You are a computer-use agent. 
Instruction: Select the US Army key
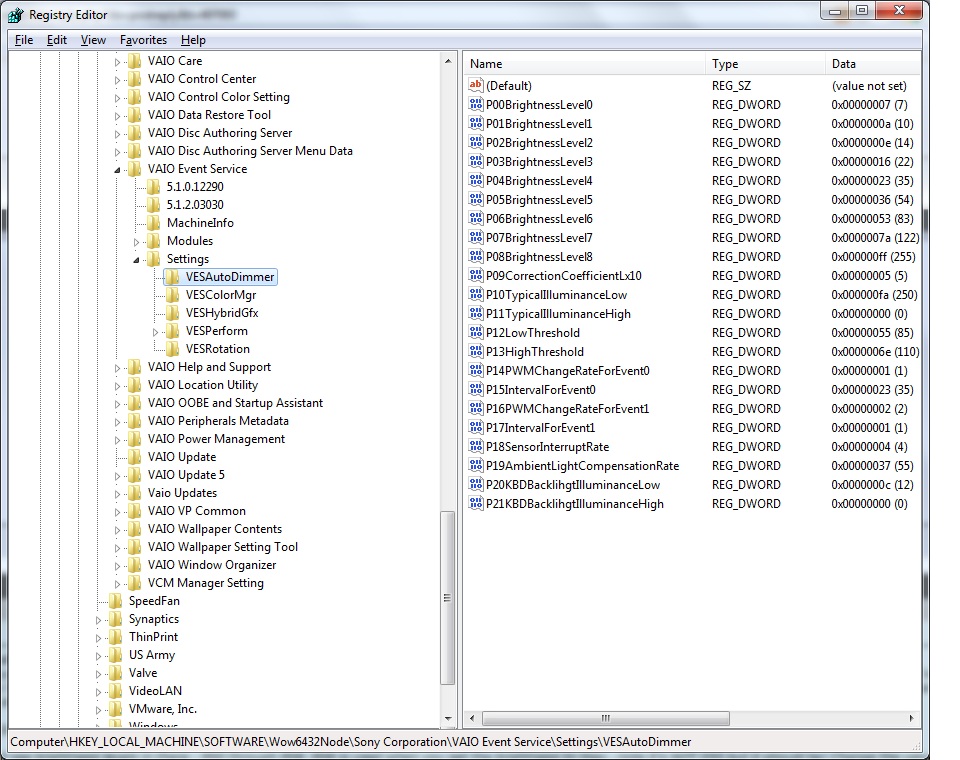pos(151,655)
